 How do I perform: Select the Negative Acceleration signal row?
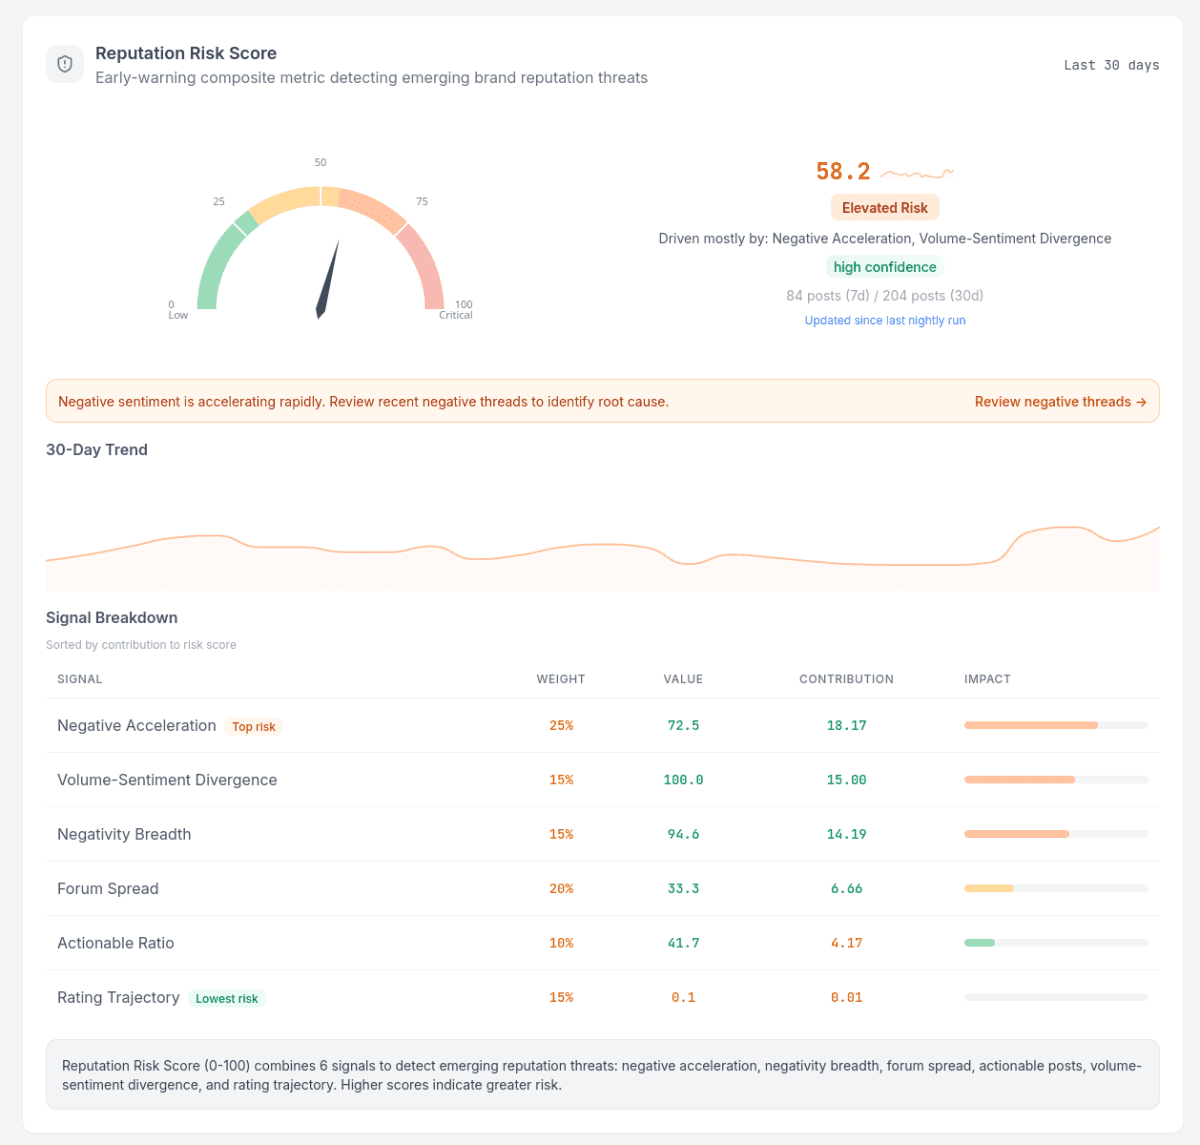click(x=603, y=726)
